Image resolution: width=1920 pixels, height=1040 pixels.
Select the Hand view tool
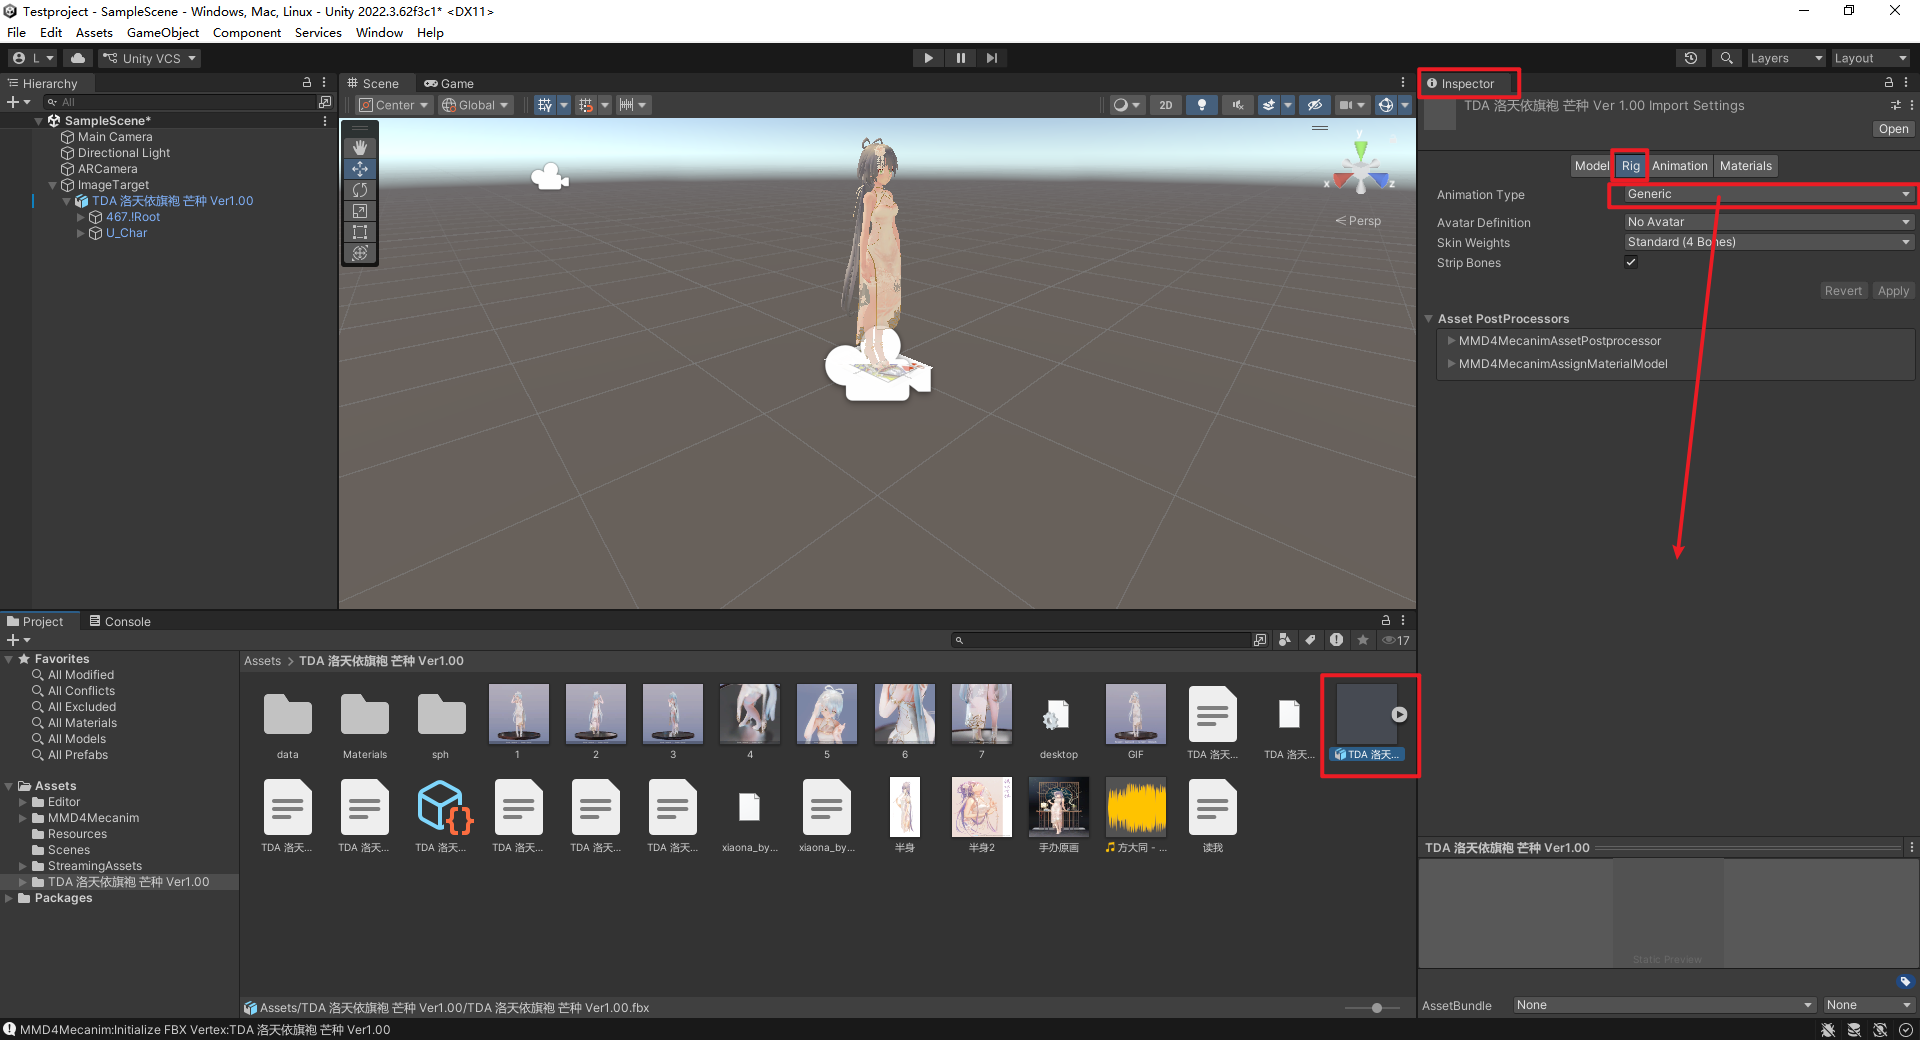click(360, 147)
